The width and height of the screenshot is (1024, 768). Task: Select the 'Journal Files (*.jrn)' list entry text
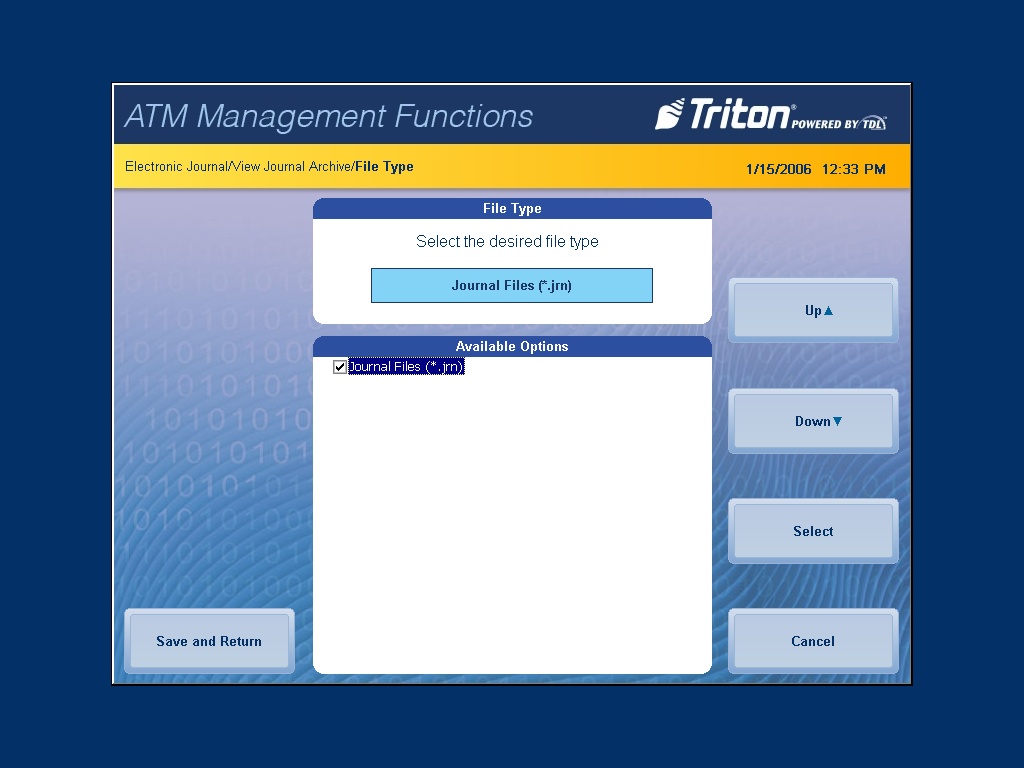click(x=406, y=367)
